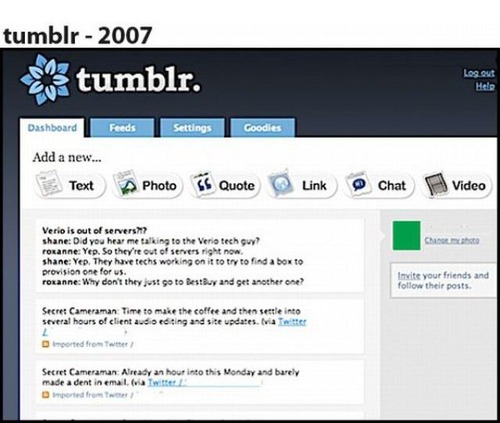
Task: Select the Photo post picture icon
Action: click(126, 183)
